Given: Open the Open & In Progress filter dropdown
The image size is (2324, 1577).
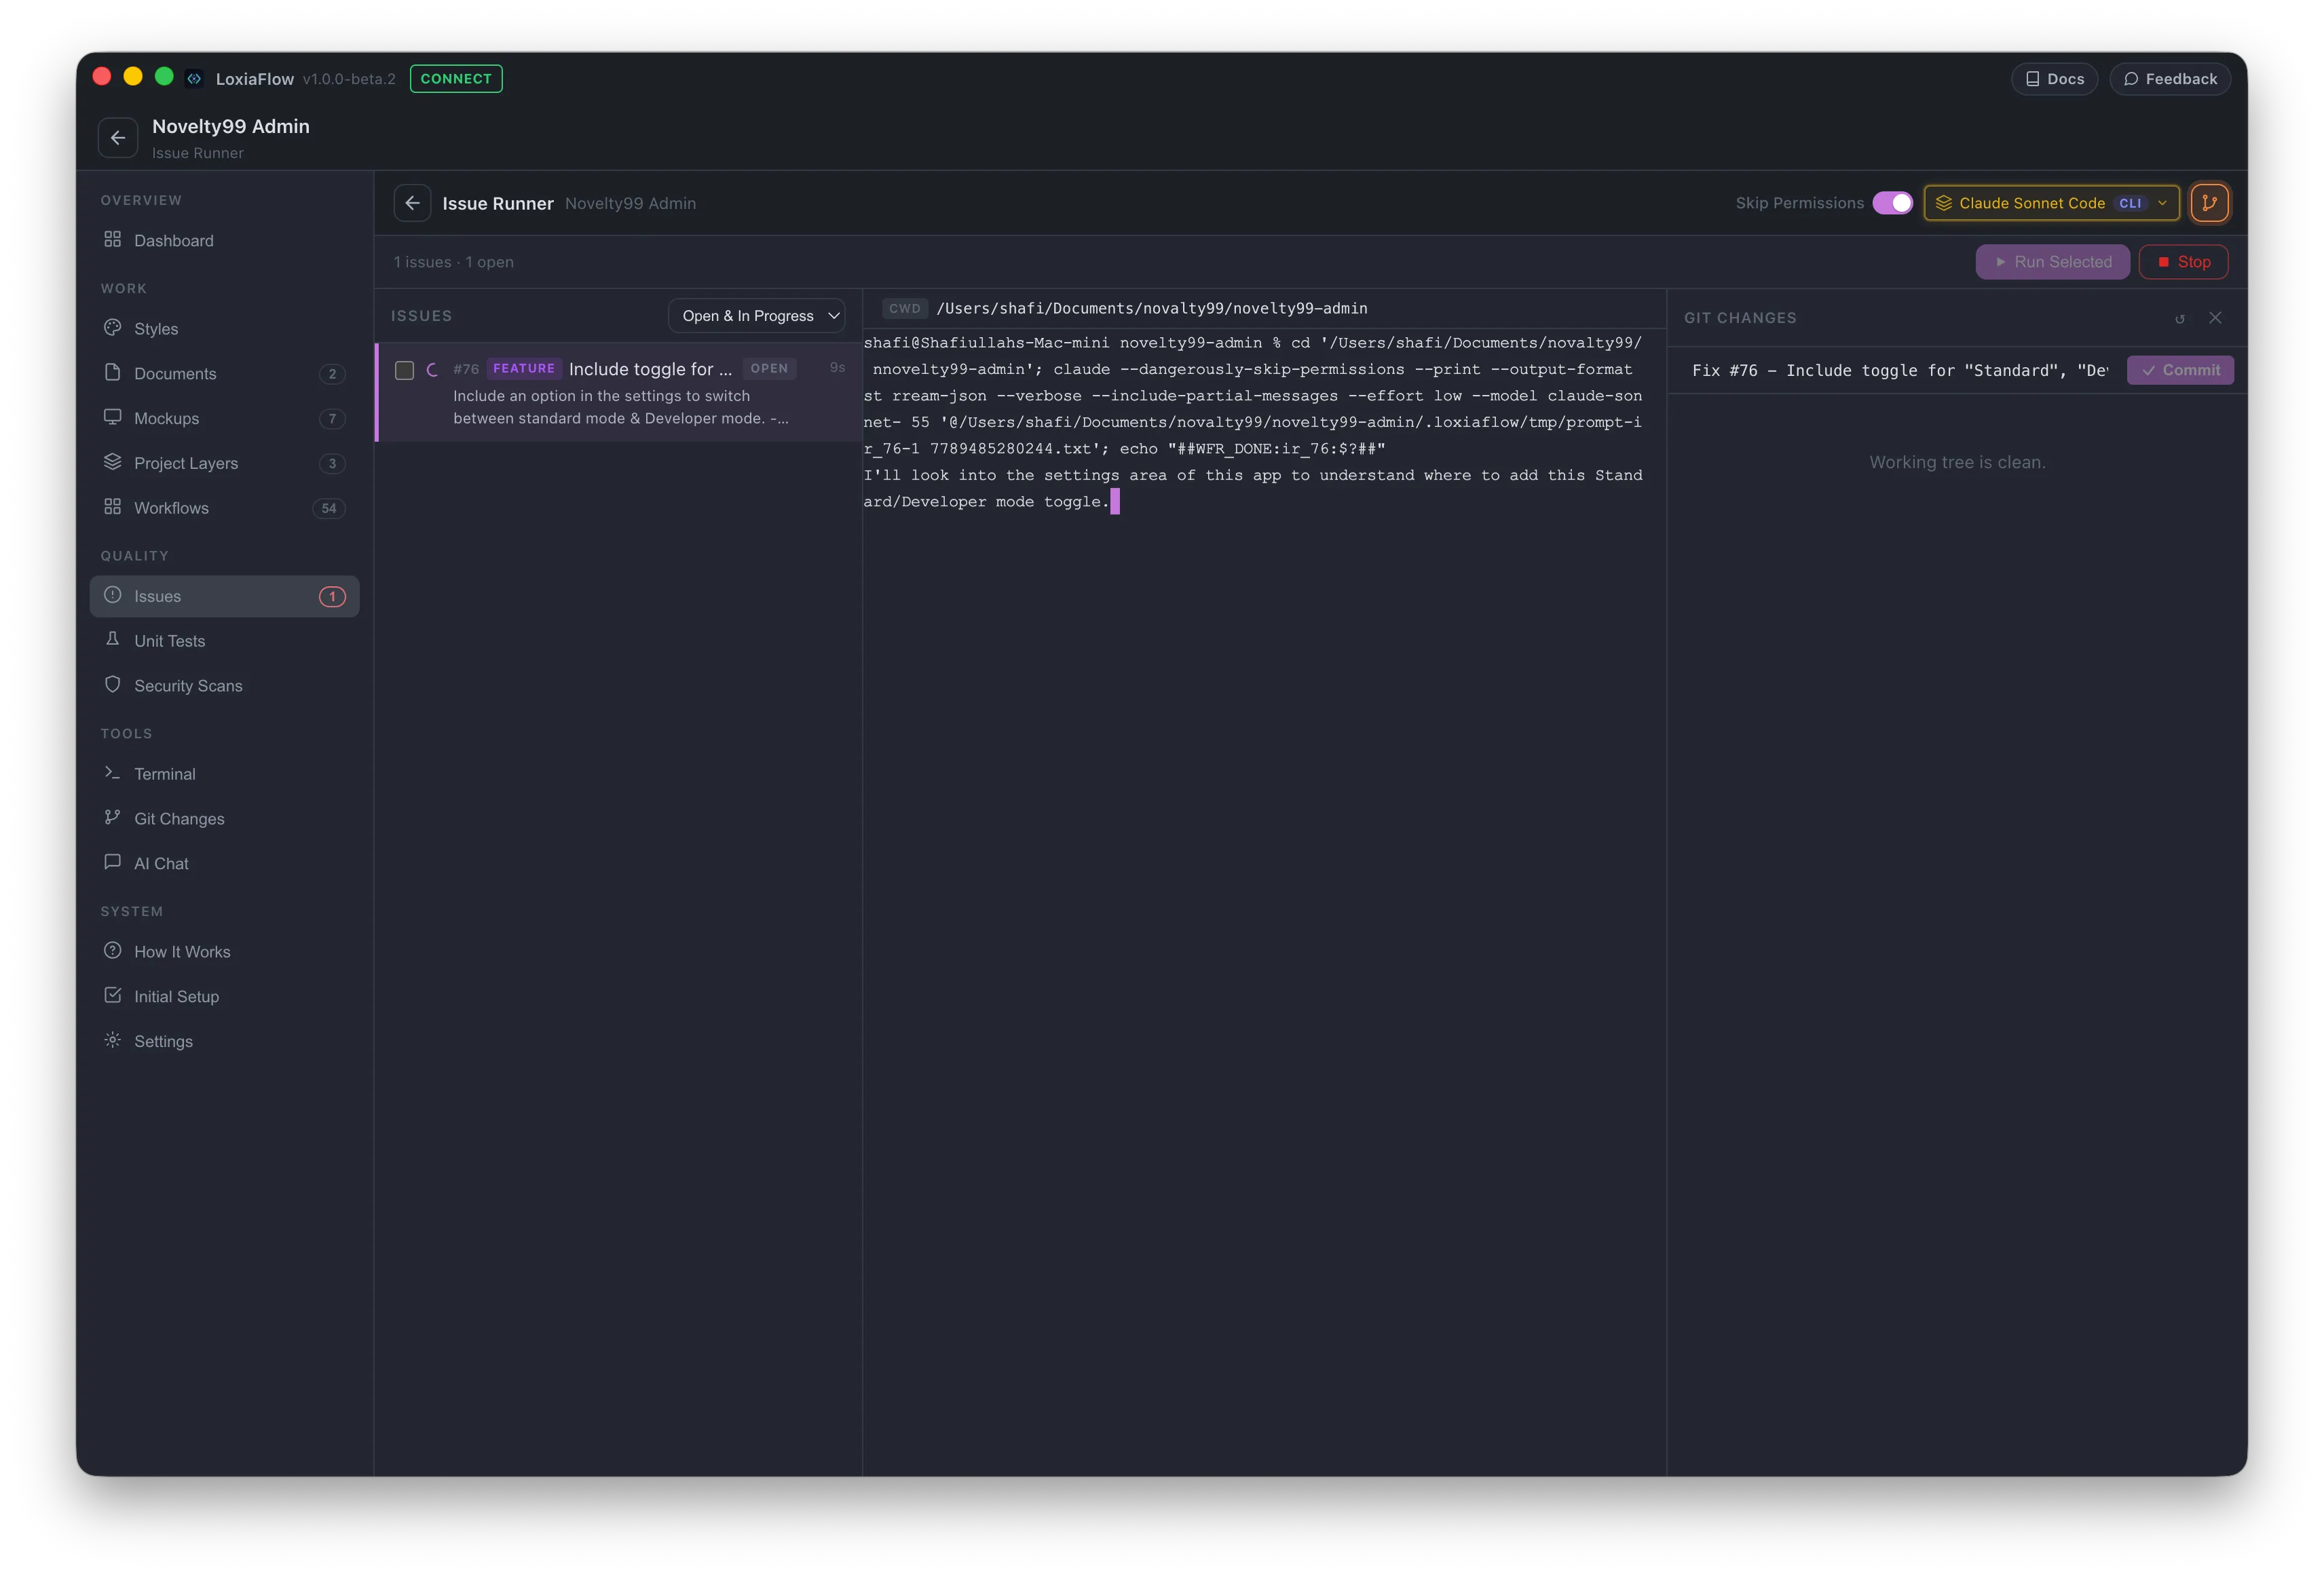Looking at the screenshot, I should [x=757, y=316].
